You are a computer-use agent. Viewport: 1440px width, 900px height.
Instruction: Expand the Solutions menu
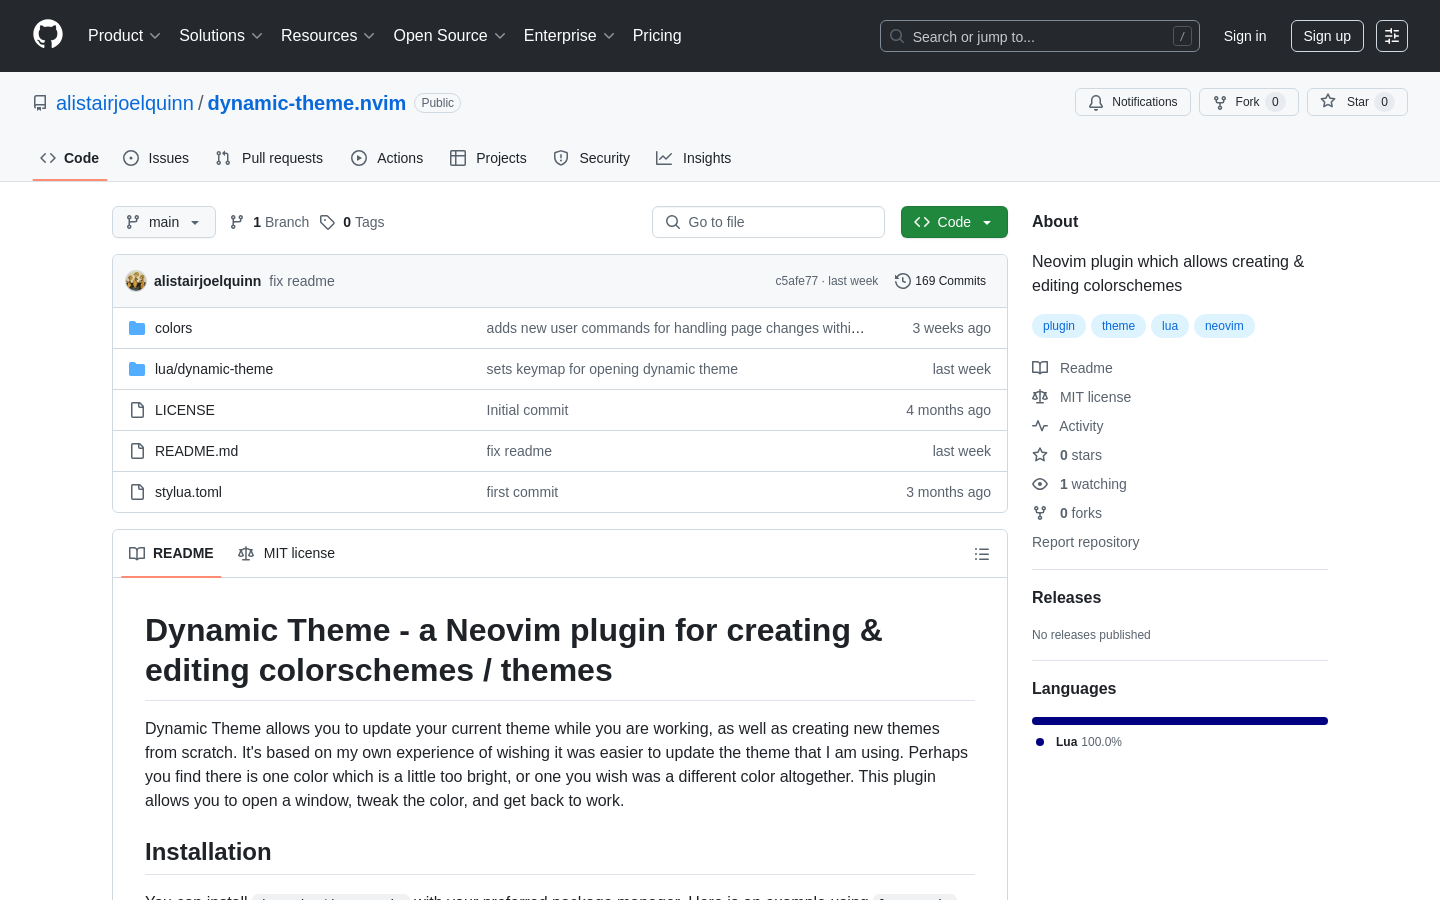click(221, 36)
